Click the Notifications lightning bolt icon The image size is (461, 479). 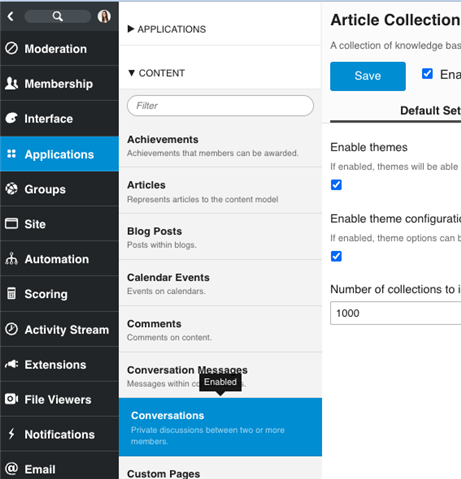11,434
